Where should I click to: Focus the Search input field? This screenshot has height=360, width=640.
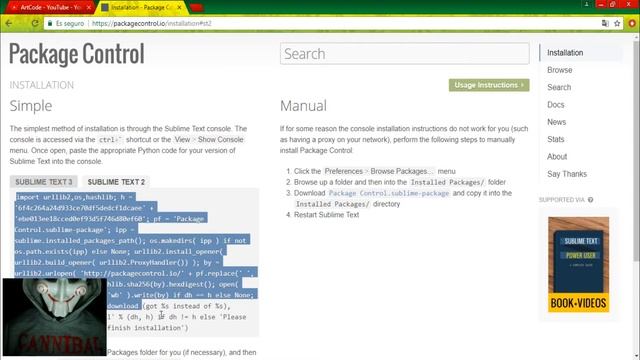click(404, 53)
